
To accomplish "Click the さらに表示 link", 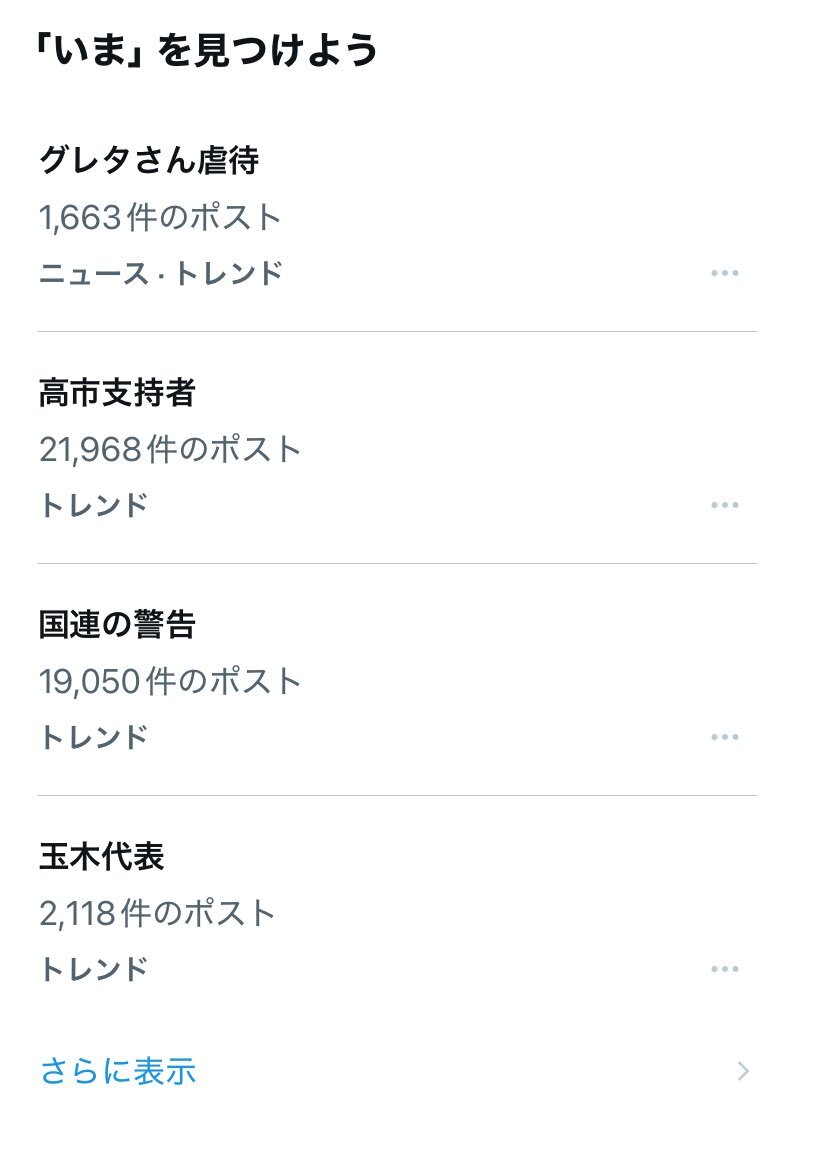I will [118, 1072].
